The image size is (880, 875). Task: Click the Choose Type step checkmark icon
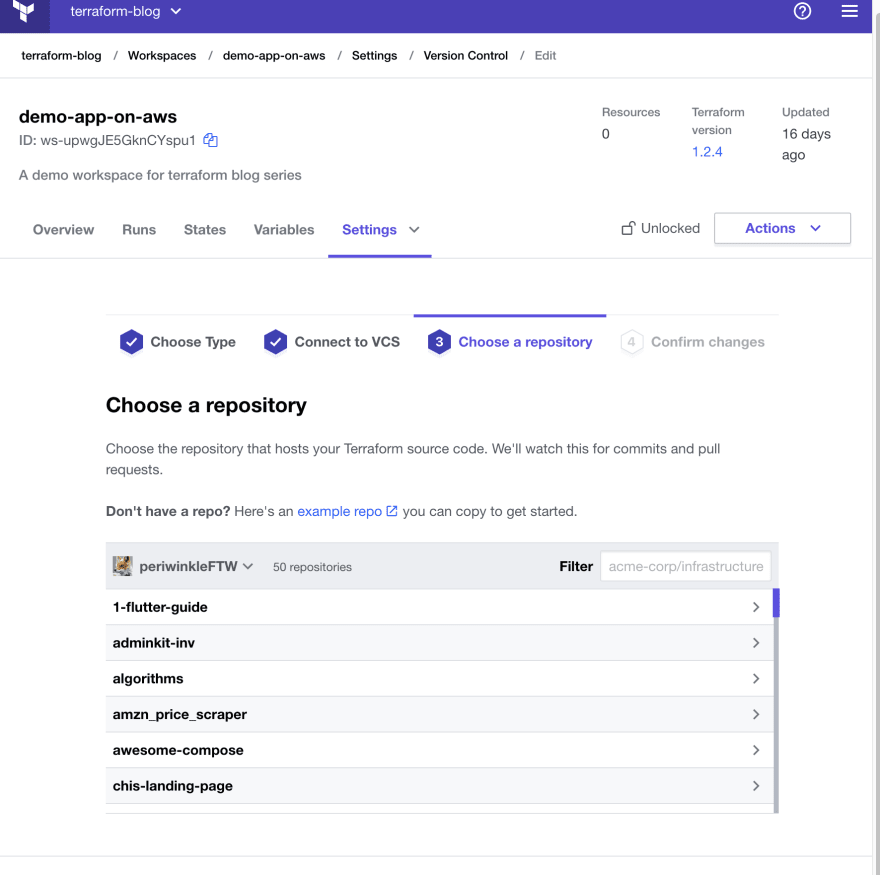tap(131, 342)
